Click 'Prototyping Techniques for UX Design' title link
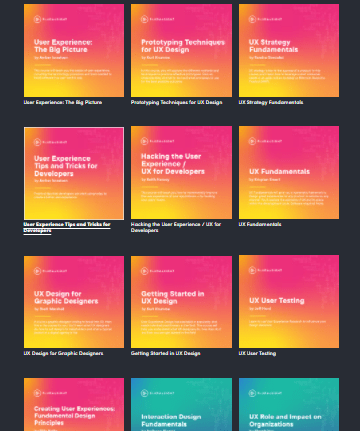 click(176, 102)
